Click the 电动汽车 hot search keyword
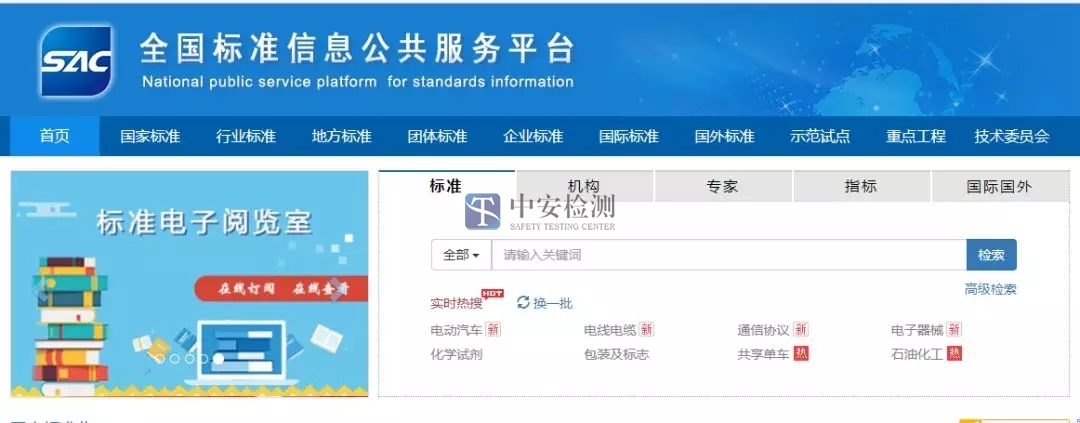Image resolution: width=1080 pixels, height=423 pixels. click(456, 329)
